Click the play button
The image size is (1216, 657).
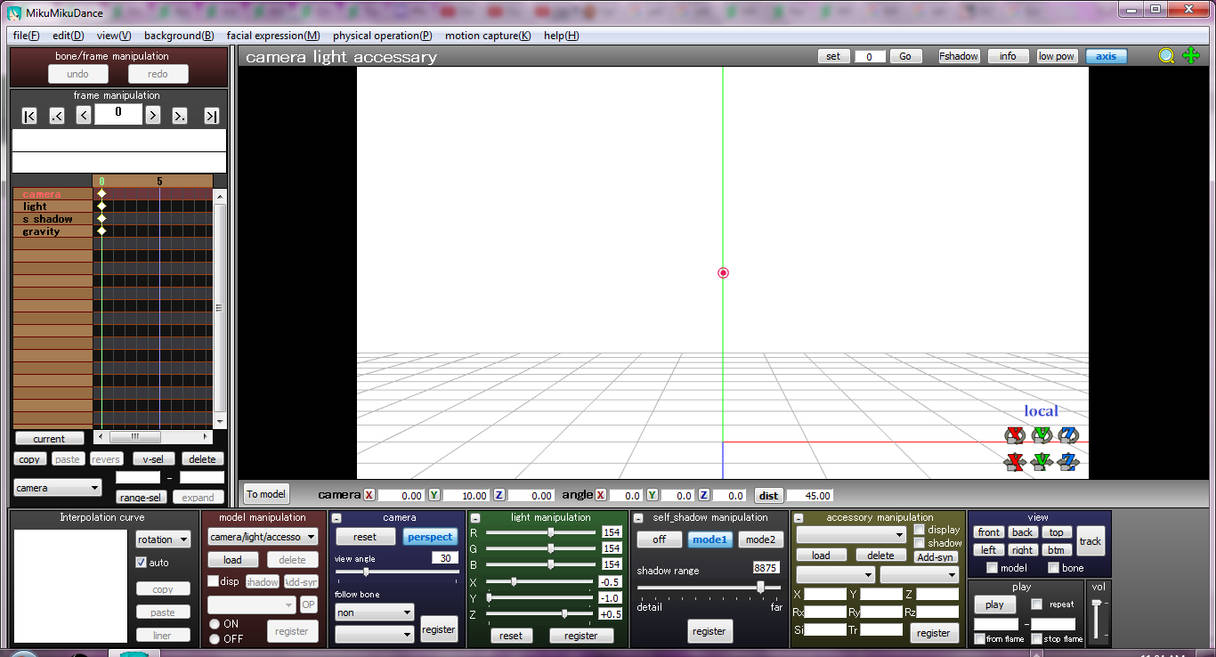point(995,604)
